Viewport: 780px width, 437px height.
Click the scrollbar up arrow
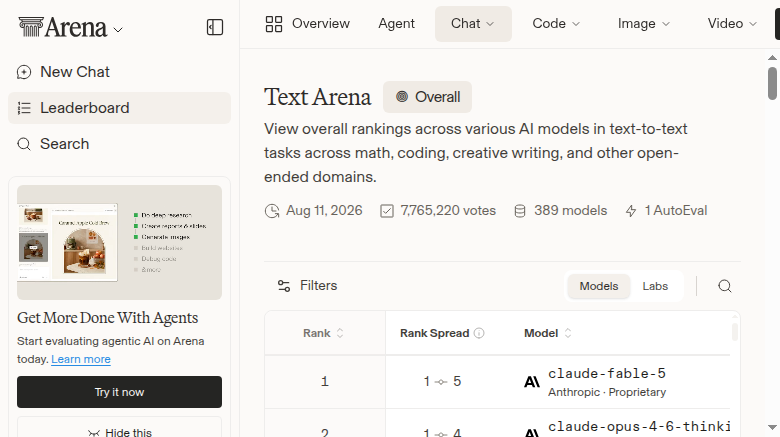[x=772, y=58]
